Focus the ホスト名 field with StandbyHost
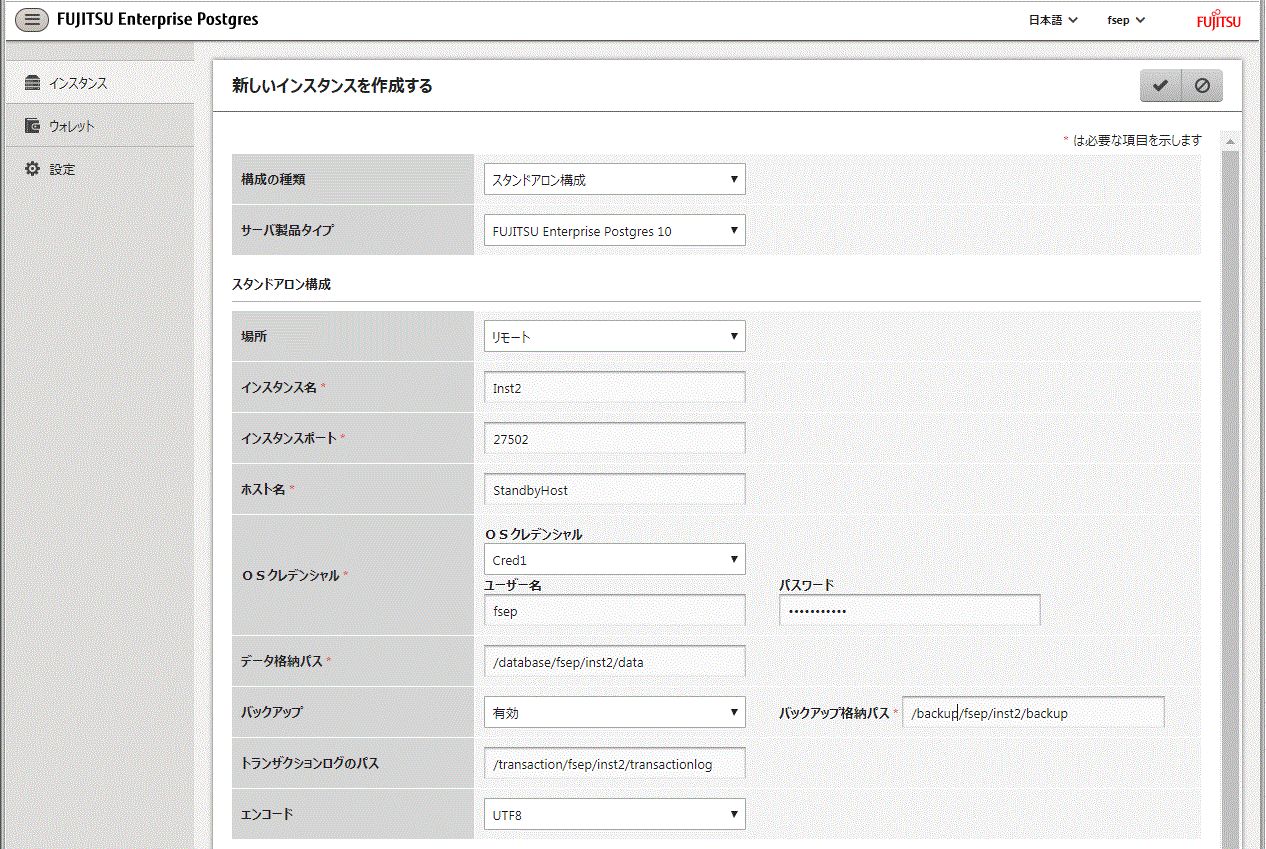Screen dimensions: 1266x849 (x=615, y=490)
